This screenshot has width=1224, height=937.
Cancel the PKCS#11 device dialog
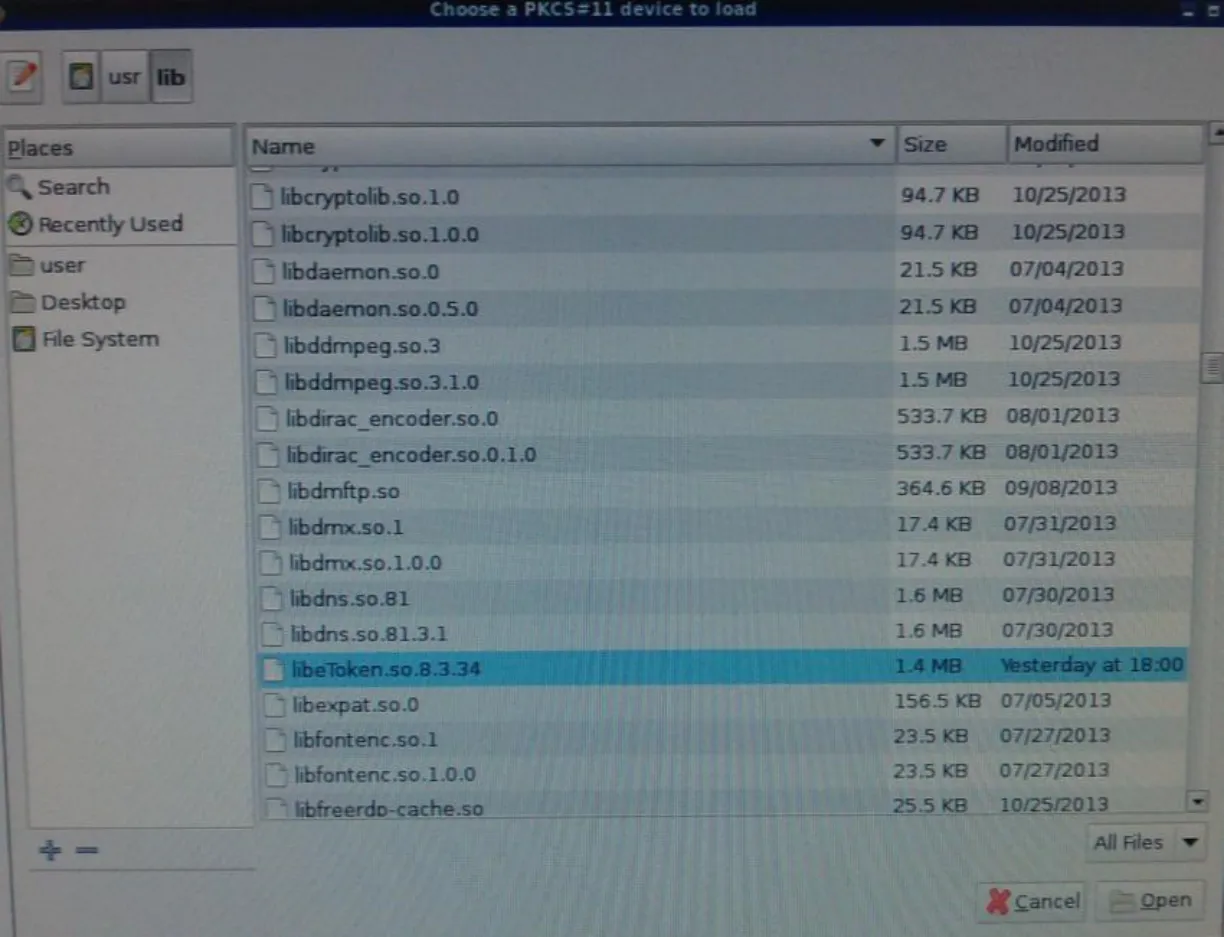(1033, 901)
